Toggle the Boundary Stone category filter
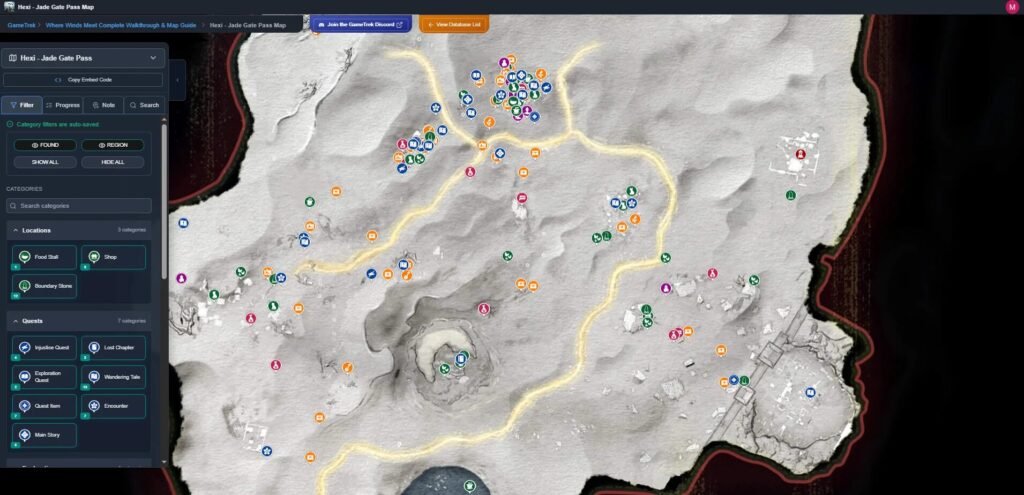Image resolution: width=1024 pixels, height=495 pixels. click(44, 286)
